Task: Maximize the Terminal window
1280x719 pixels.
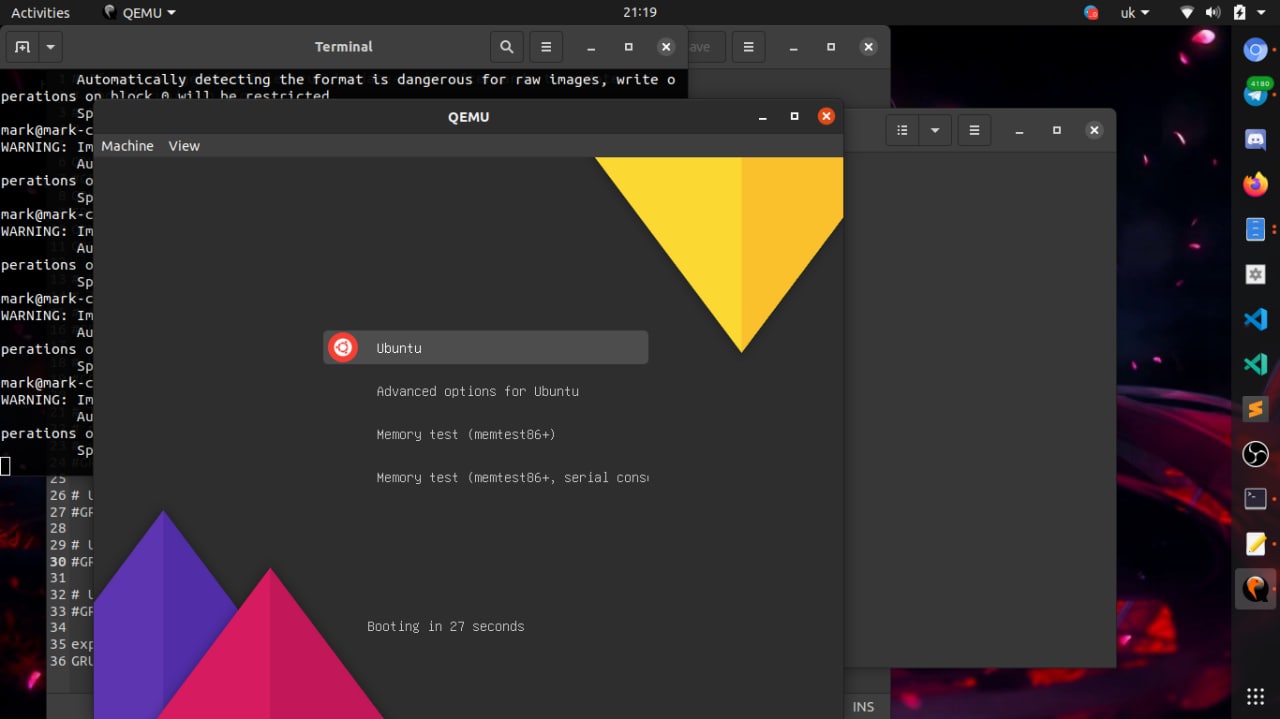Action: click(x=628, y=47)
